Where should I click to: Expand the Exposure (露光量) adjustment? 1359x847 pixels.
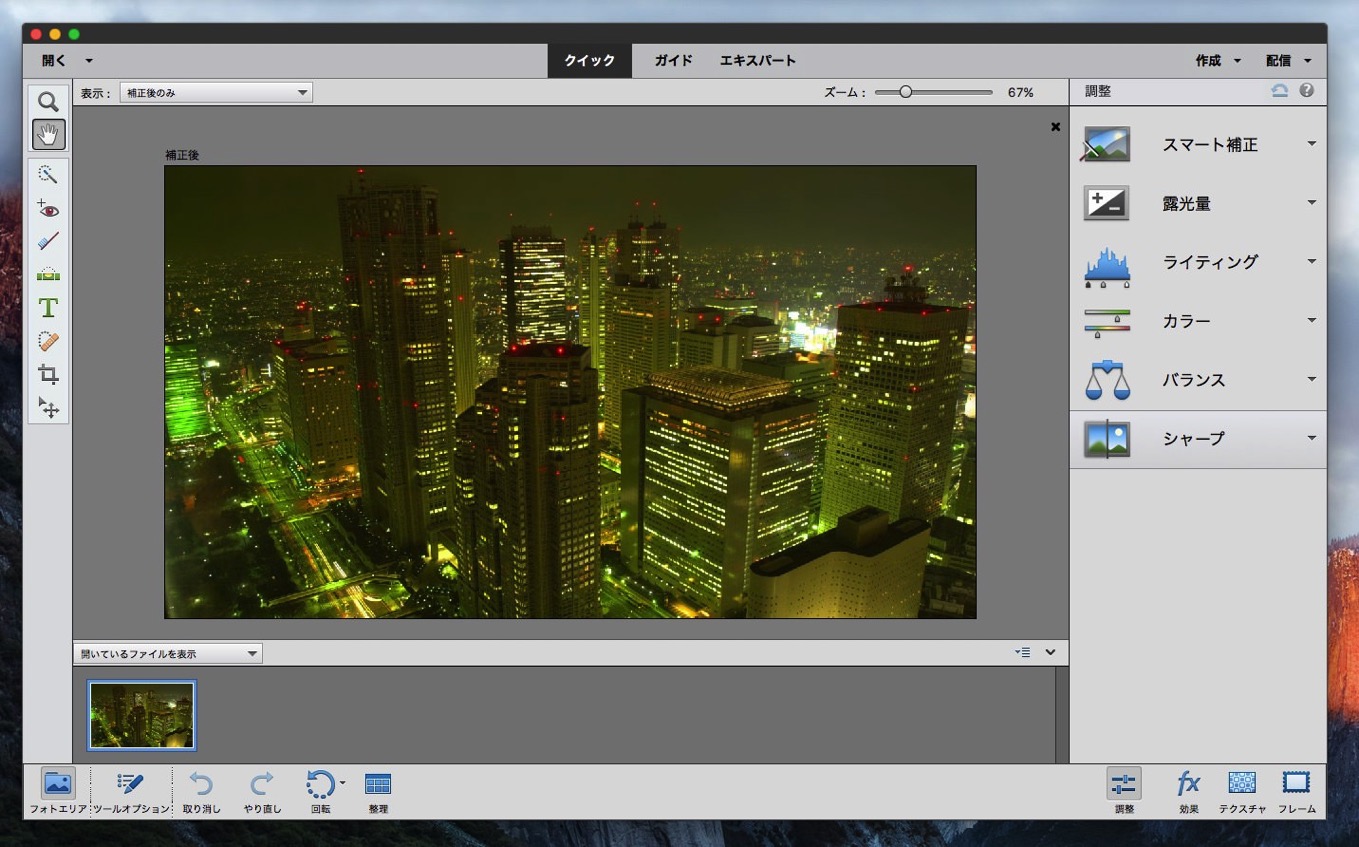click(x=1311, y=204)
